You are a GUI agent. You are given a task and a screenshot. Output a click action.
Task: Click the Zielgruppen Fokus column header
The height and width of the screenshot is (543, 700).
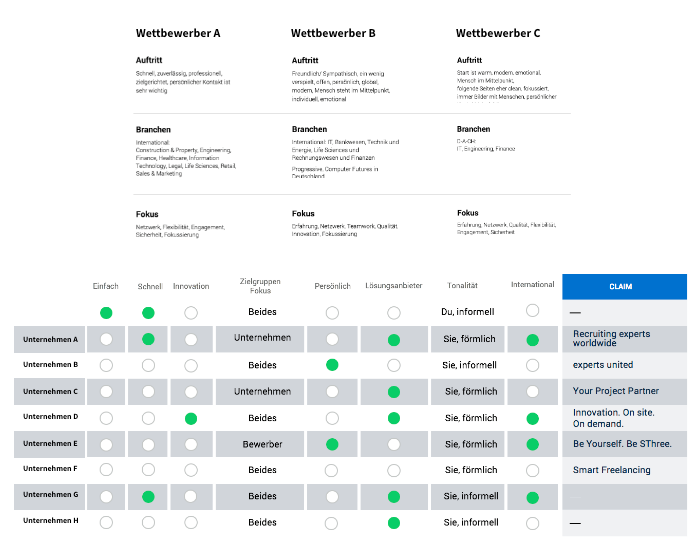pyautogui.click(x=260, y=286)
